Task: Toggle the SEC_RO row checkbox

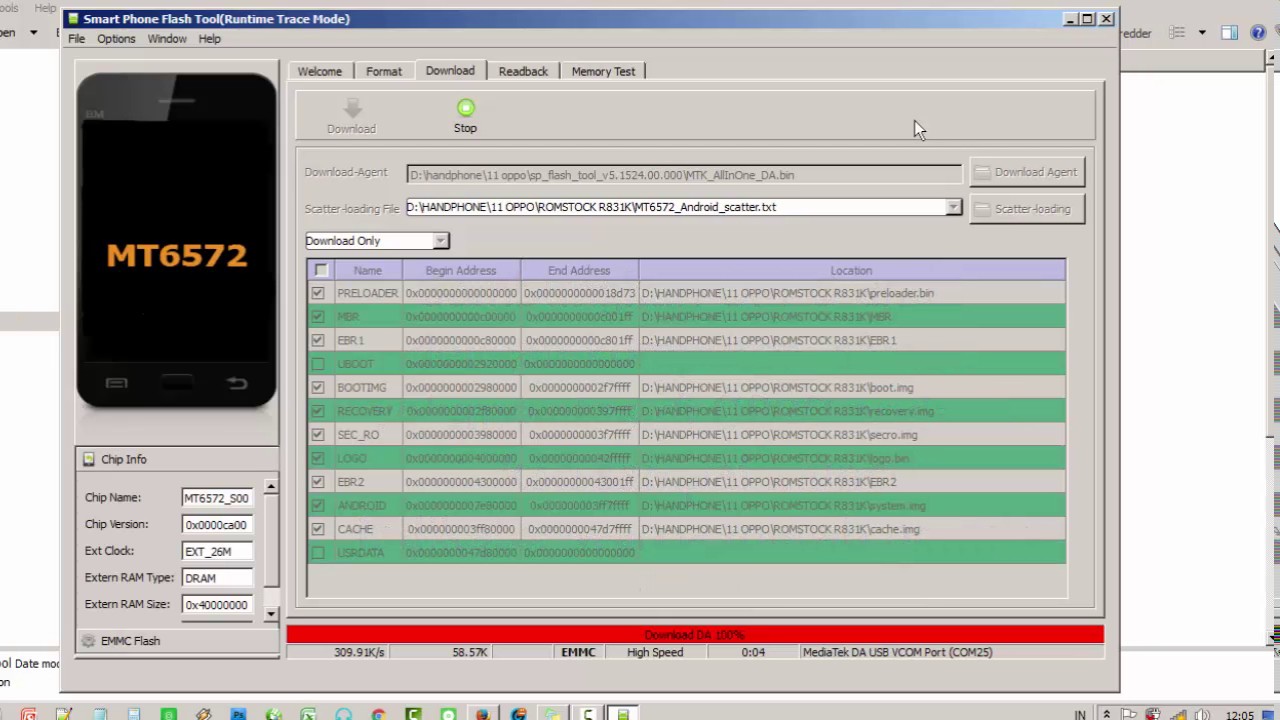Action: 318,435
